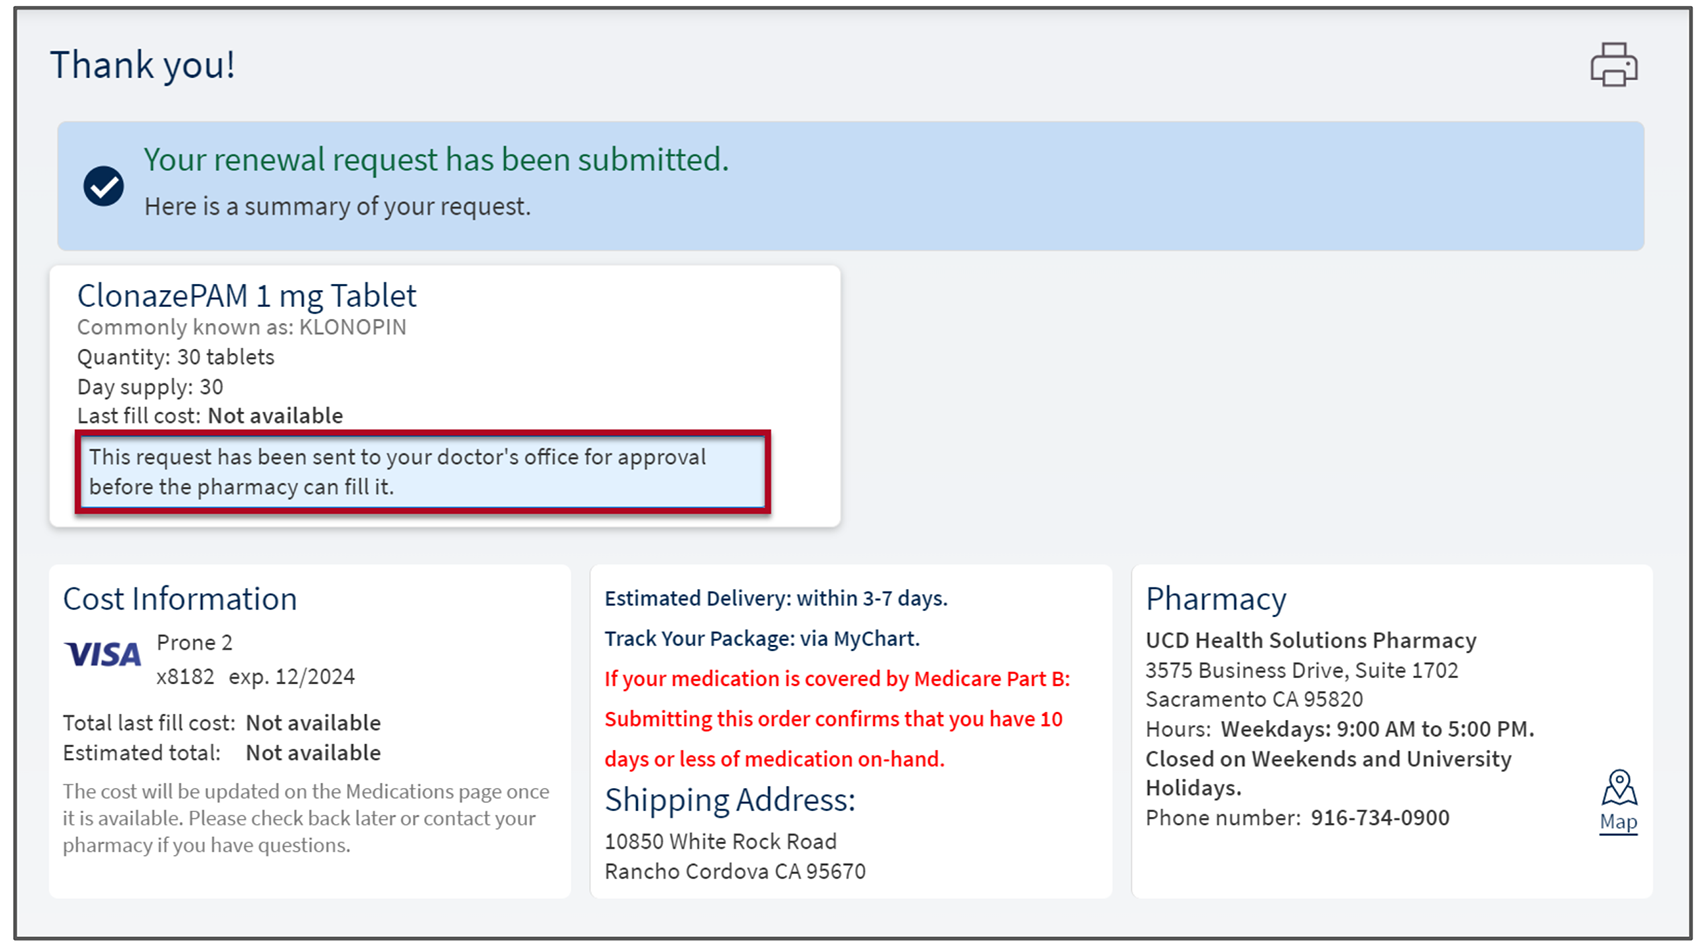The height and width of the screenshot is (948, 1700).
Task: Select 'Closed on Weekends and University Holidays.'
Action: click(1329, 774)
